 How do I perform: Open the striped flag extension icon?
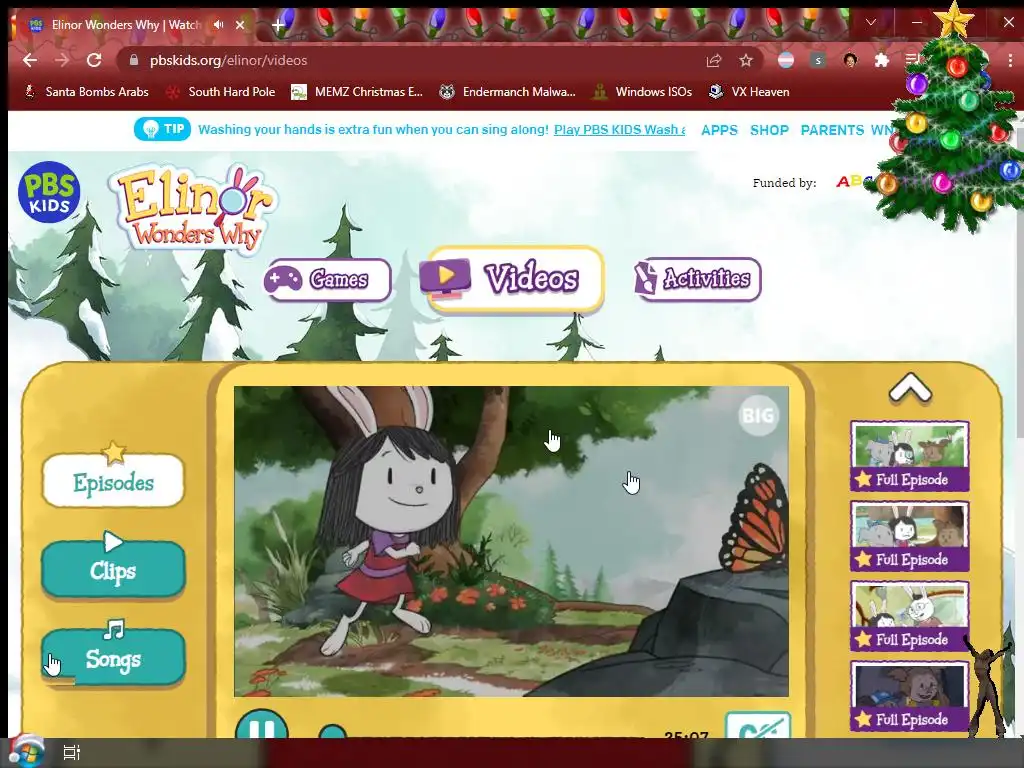point(786,61)
